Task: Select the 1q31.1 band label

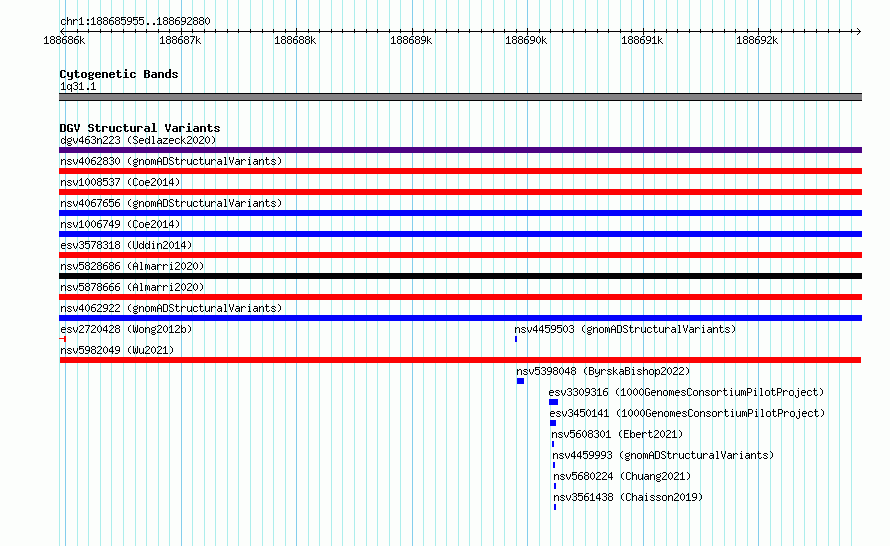Action: [x=78, y=86]
